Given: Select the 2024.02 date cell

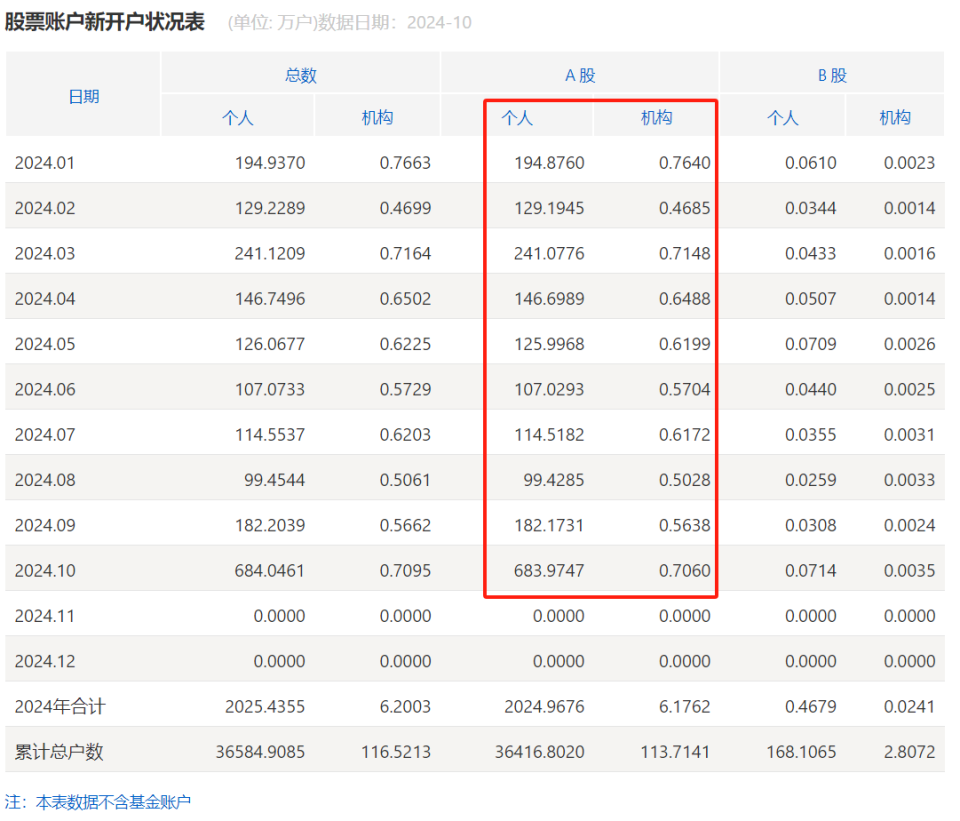Looking at the screenshot, I should 45,208.
